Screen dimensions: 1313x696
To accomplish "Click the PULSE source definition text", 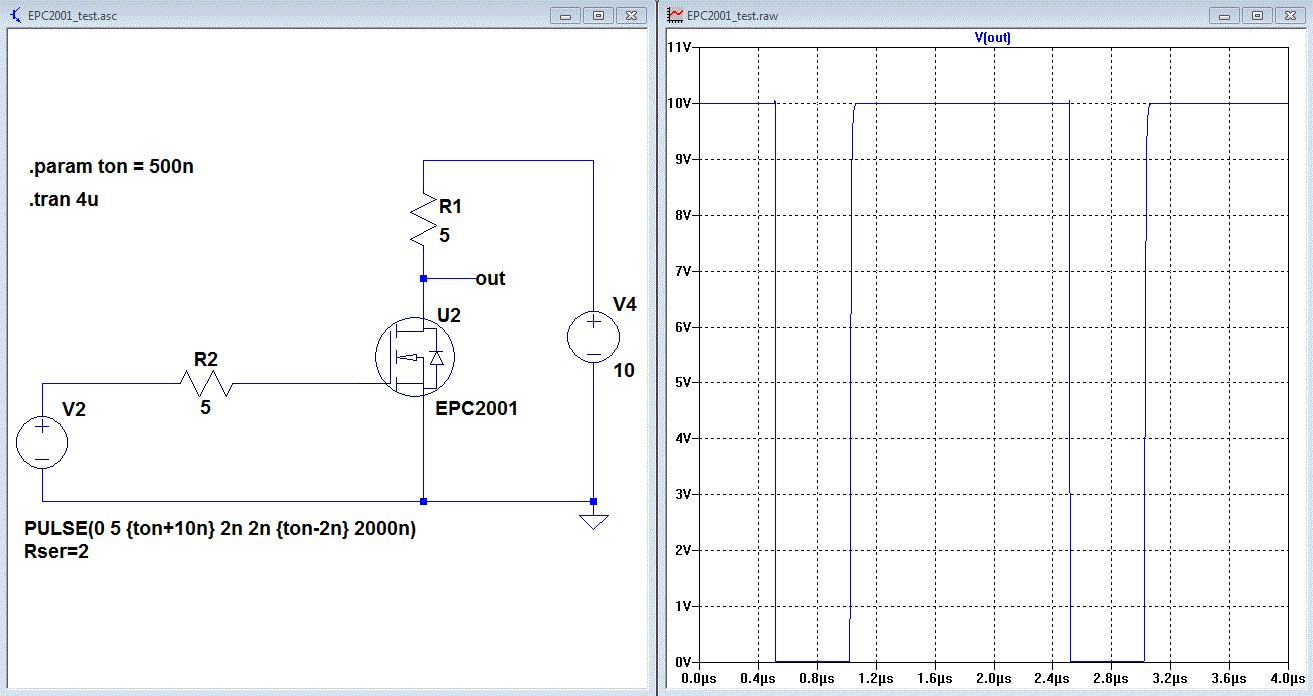I will (219, 529).
